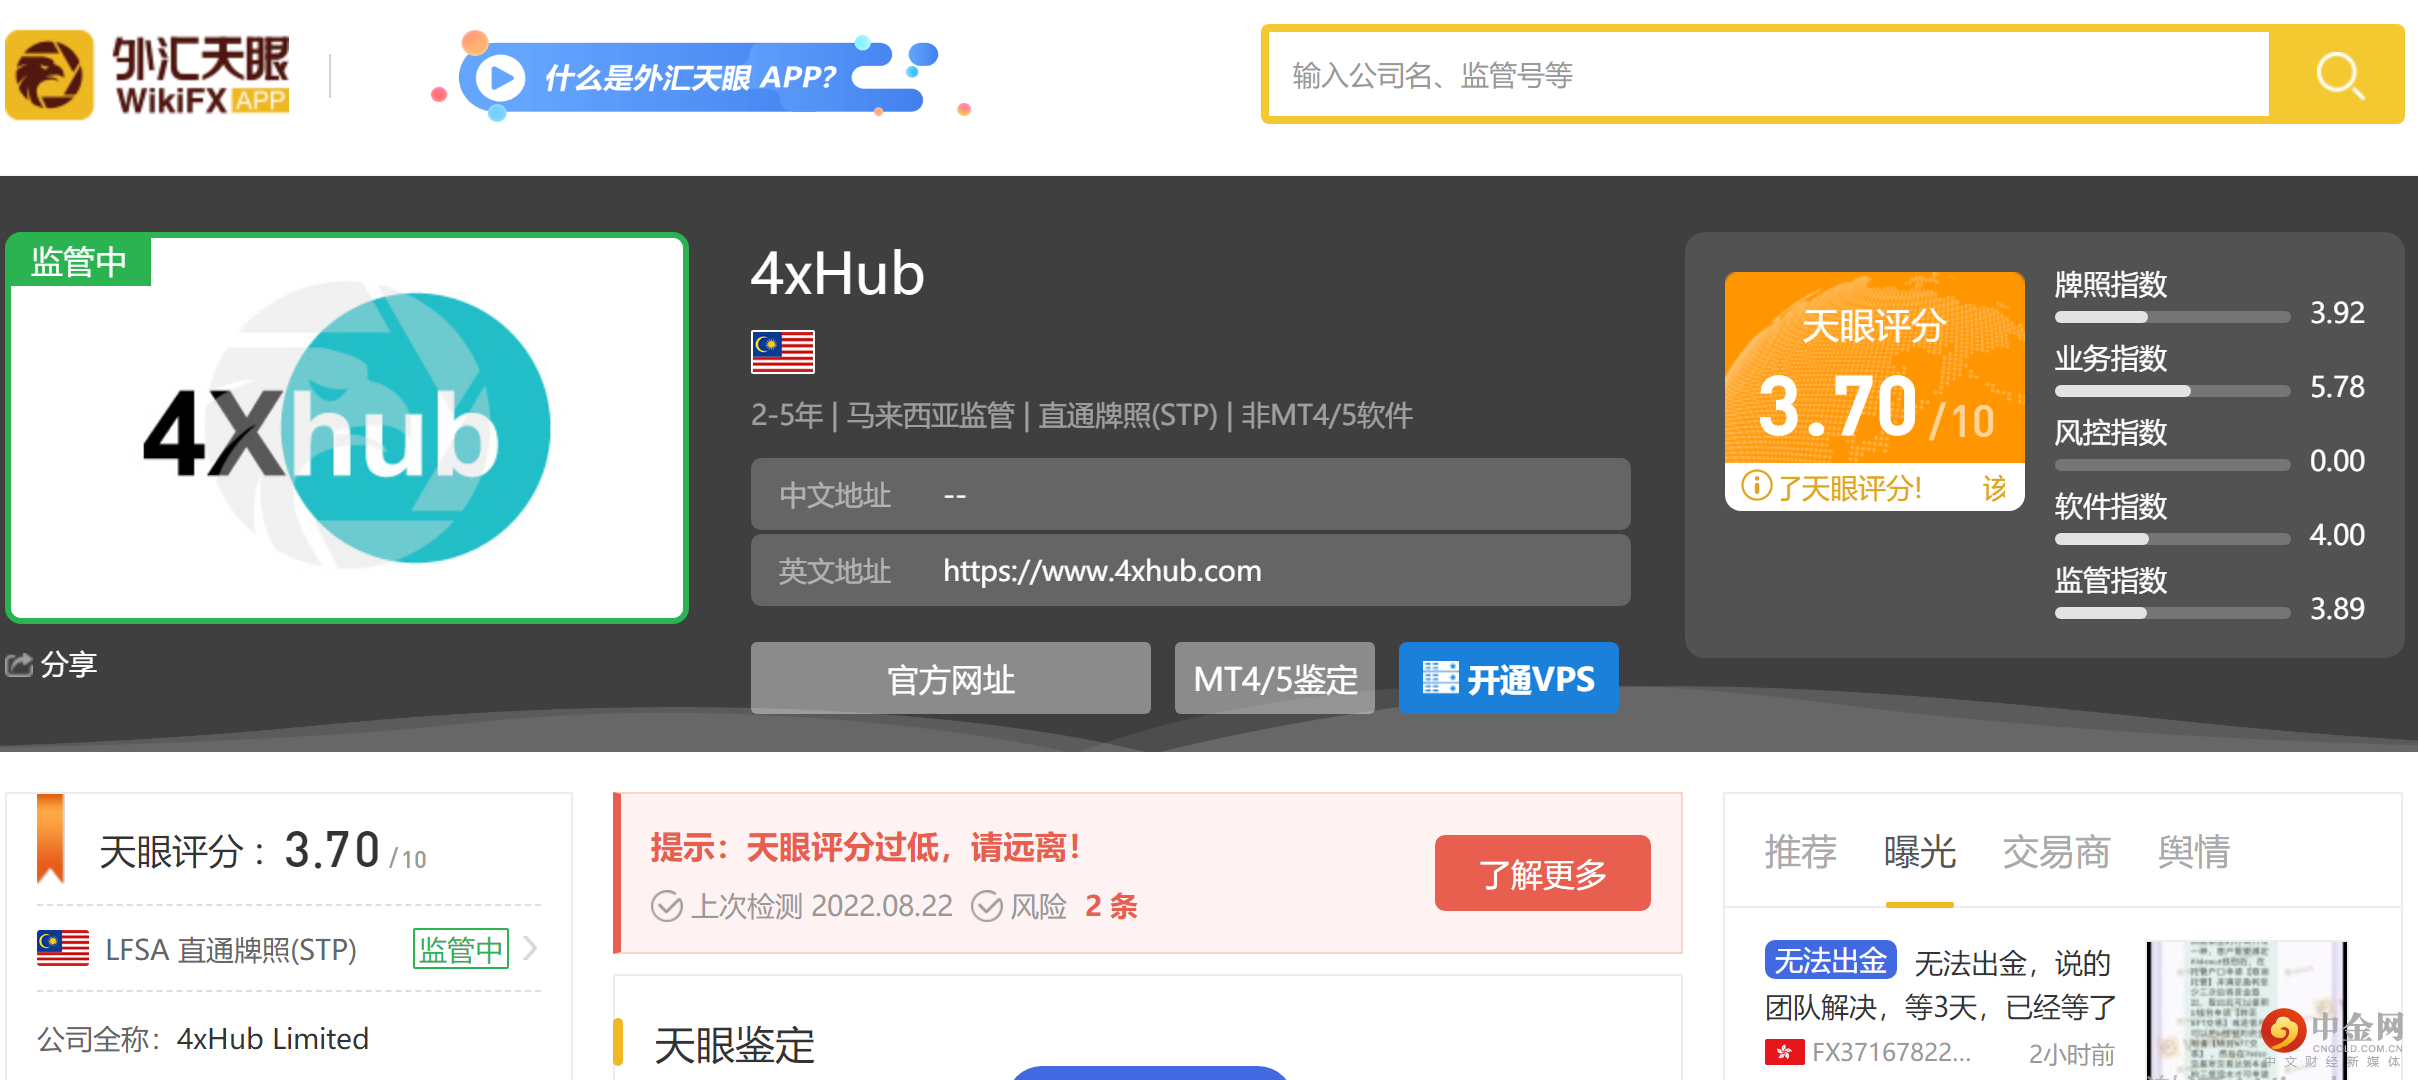
Task: Click the MT4/5鉴定 button
Action: pyautogui.click(x=1274, y=679)
